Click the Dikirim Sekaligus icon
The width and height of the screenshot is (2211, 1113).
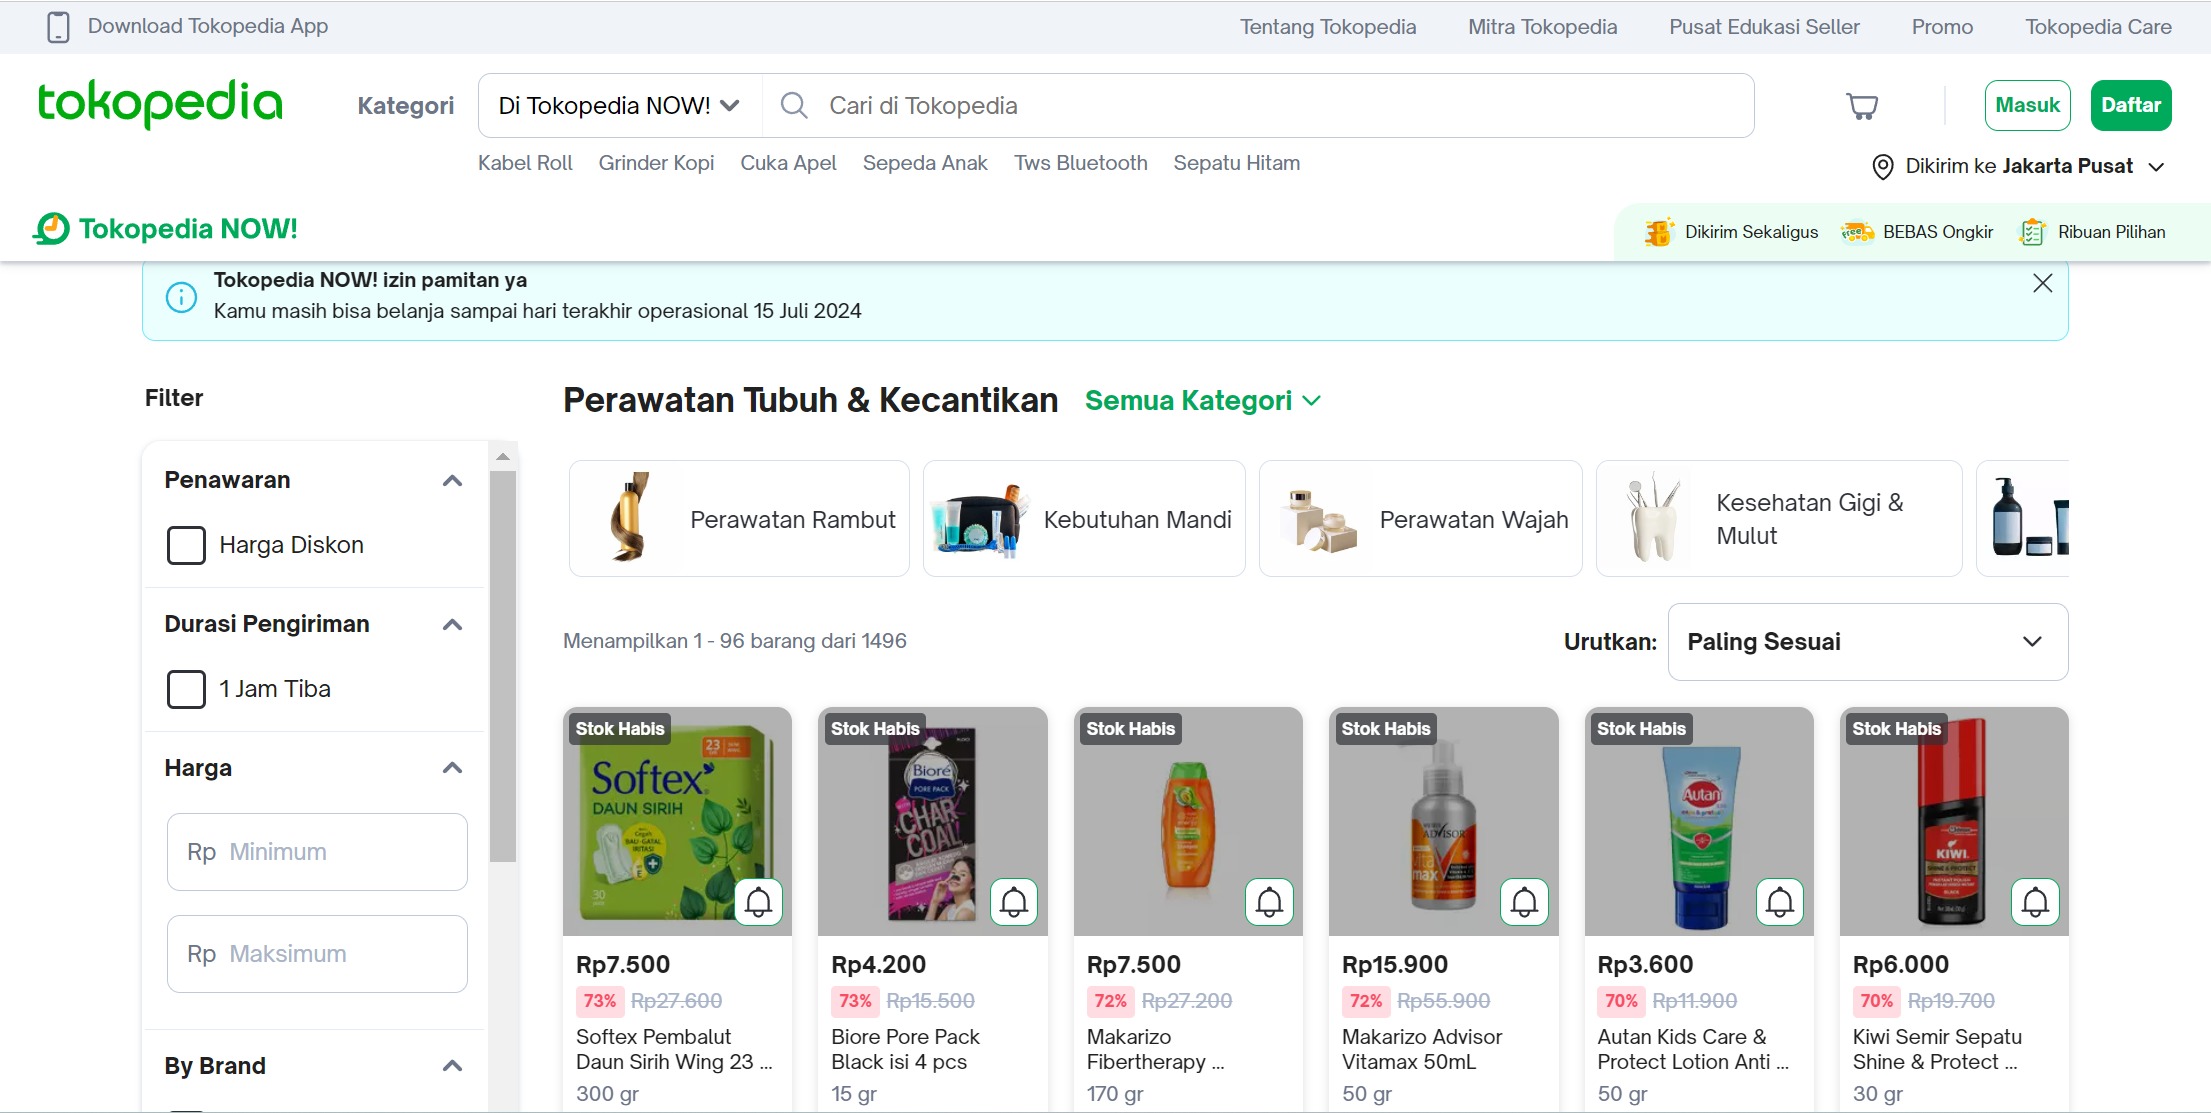[x=1659, y=232]
